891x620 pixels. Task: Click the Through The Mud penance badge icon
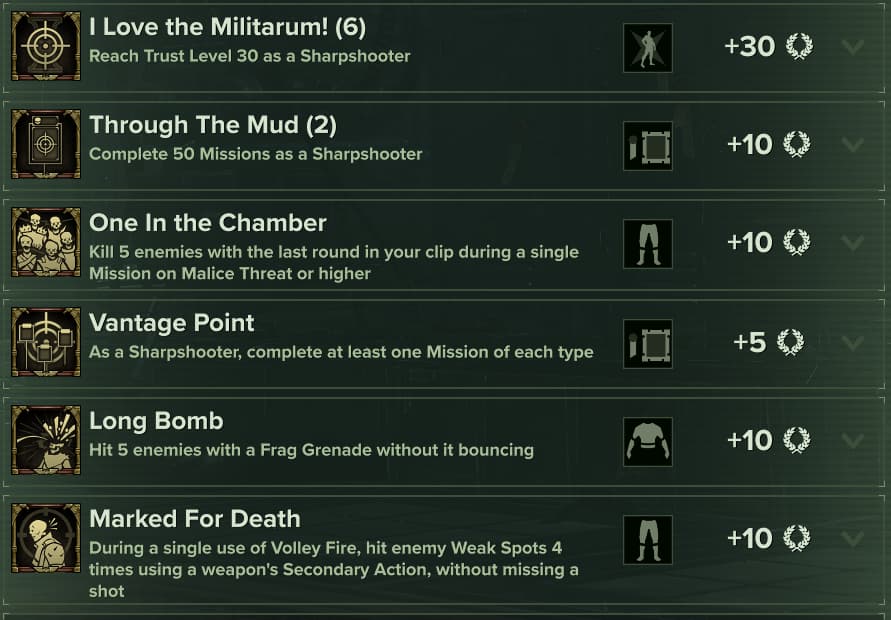pyautogui.click(x=46, y=144)
